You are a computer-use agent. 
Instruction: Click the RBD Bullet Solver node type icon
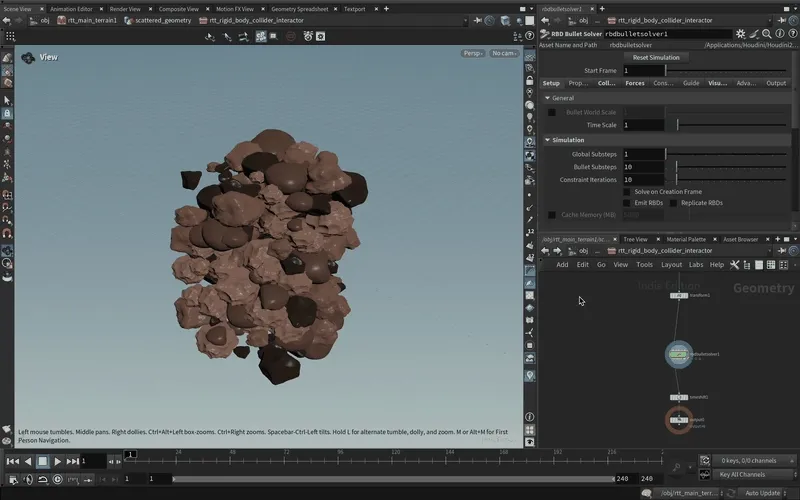point(544,34)
